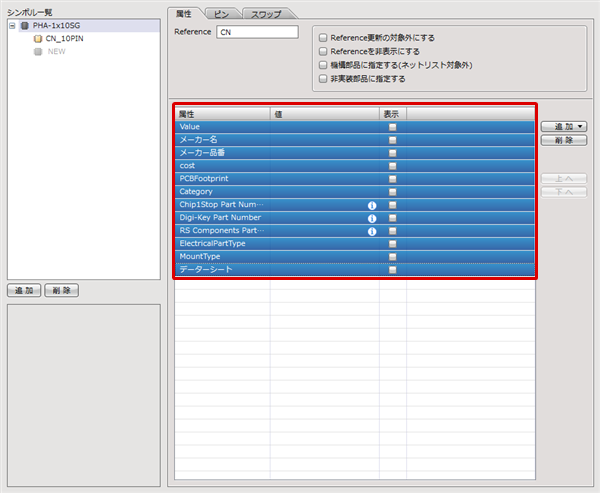
Task: Select the メーカー品番 attribute row
Action: [x=355, y=153]
